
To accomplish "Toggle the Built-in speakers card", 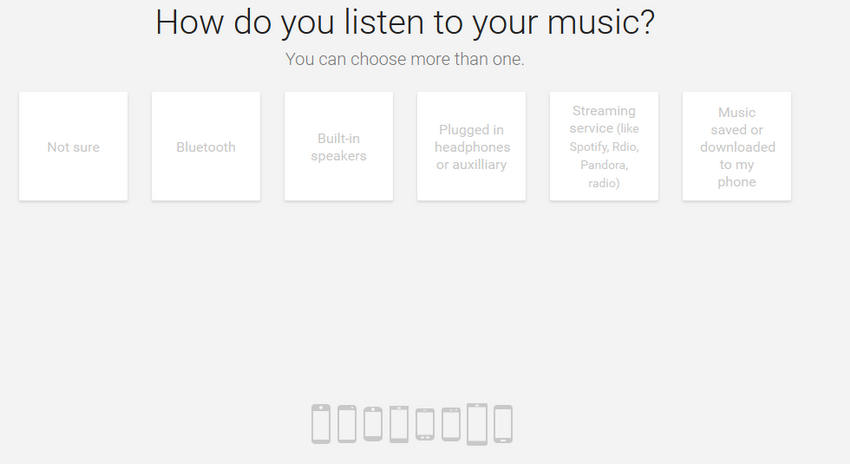I will [x=339, y=146].
